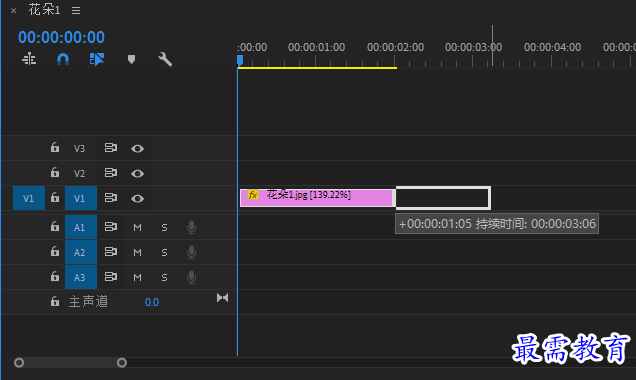Toggle sync lock for A2

[x=111, y=252]
